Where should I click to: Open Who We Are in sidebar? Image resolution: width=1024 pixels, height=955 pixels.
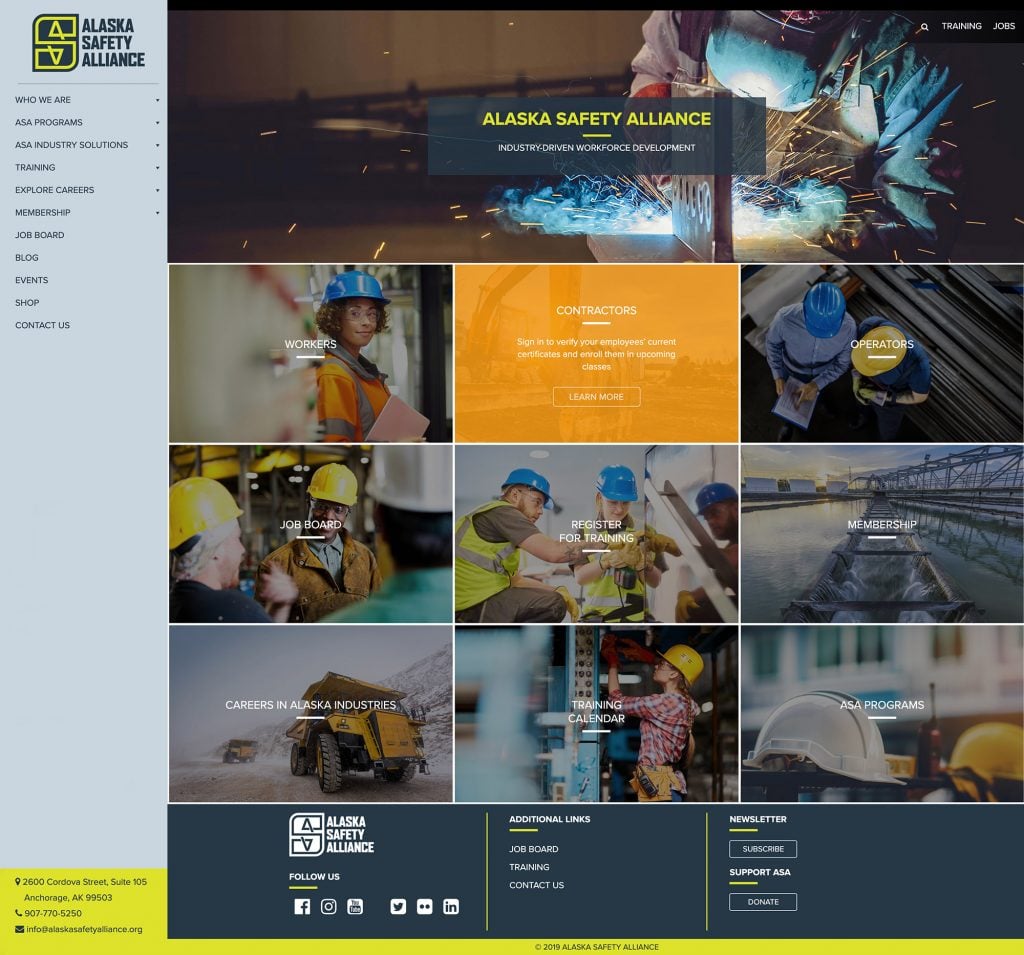click(x=43, y=100)
